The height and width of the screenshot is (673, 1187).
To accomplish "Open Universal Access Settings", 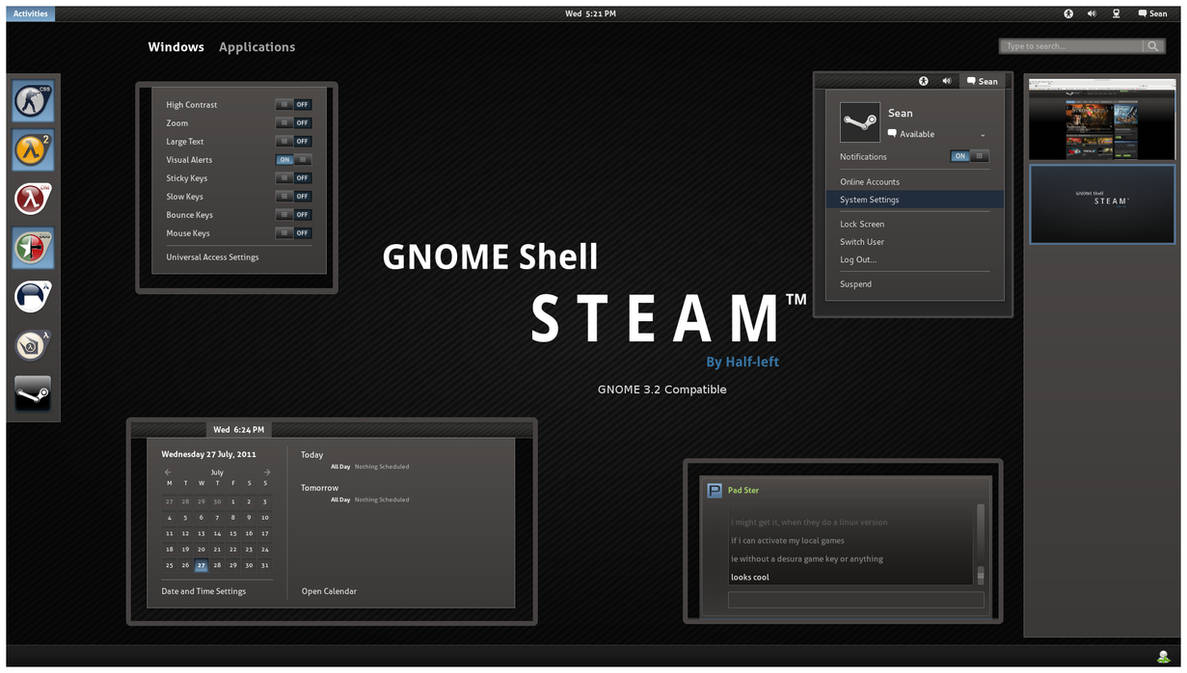I will pos(212,257).
